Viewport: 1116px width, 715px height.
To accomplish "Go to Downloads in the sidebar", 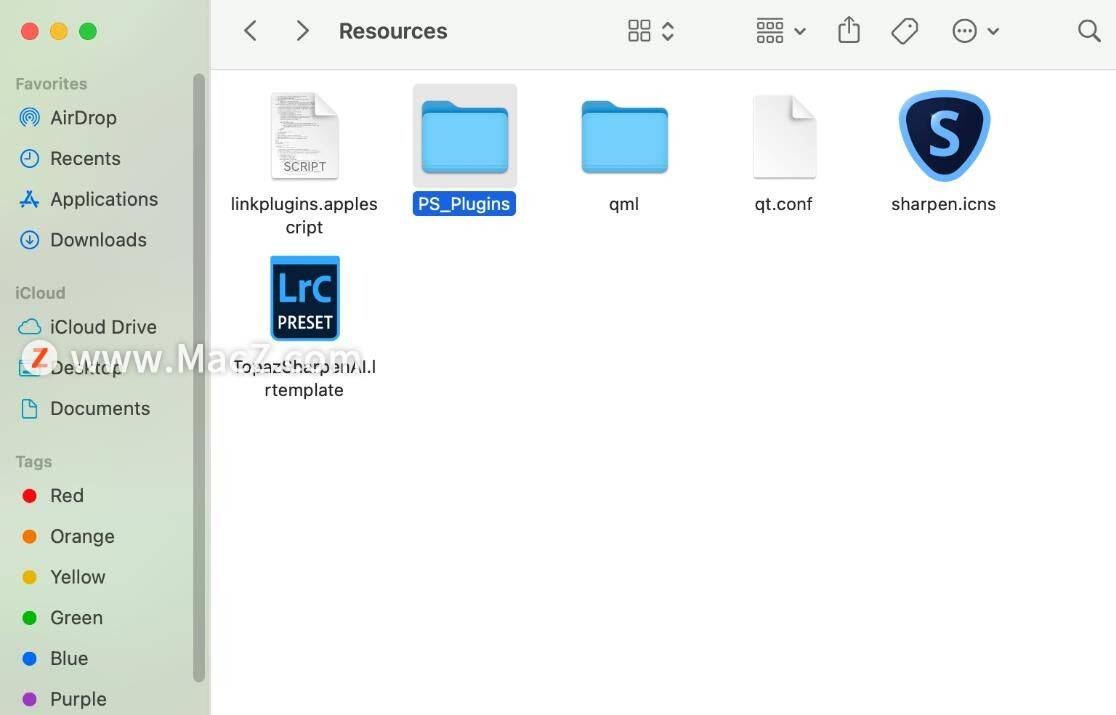I will tap(98, 240).
